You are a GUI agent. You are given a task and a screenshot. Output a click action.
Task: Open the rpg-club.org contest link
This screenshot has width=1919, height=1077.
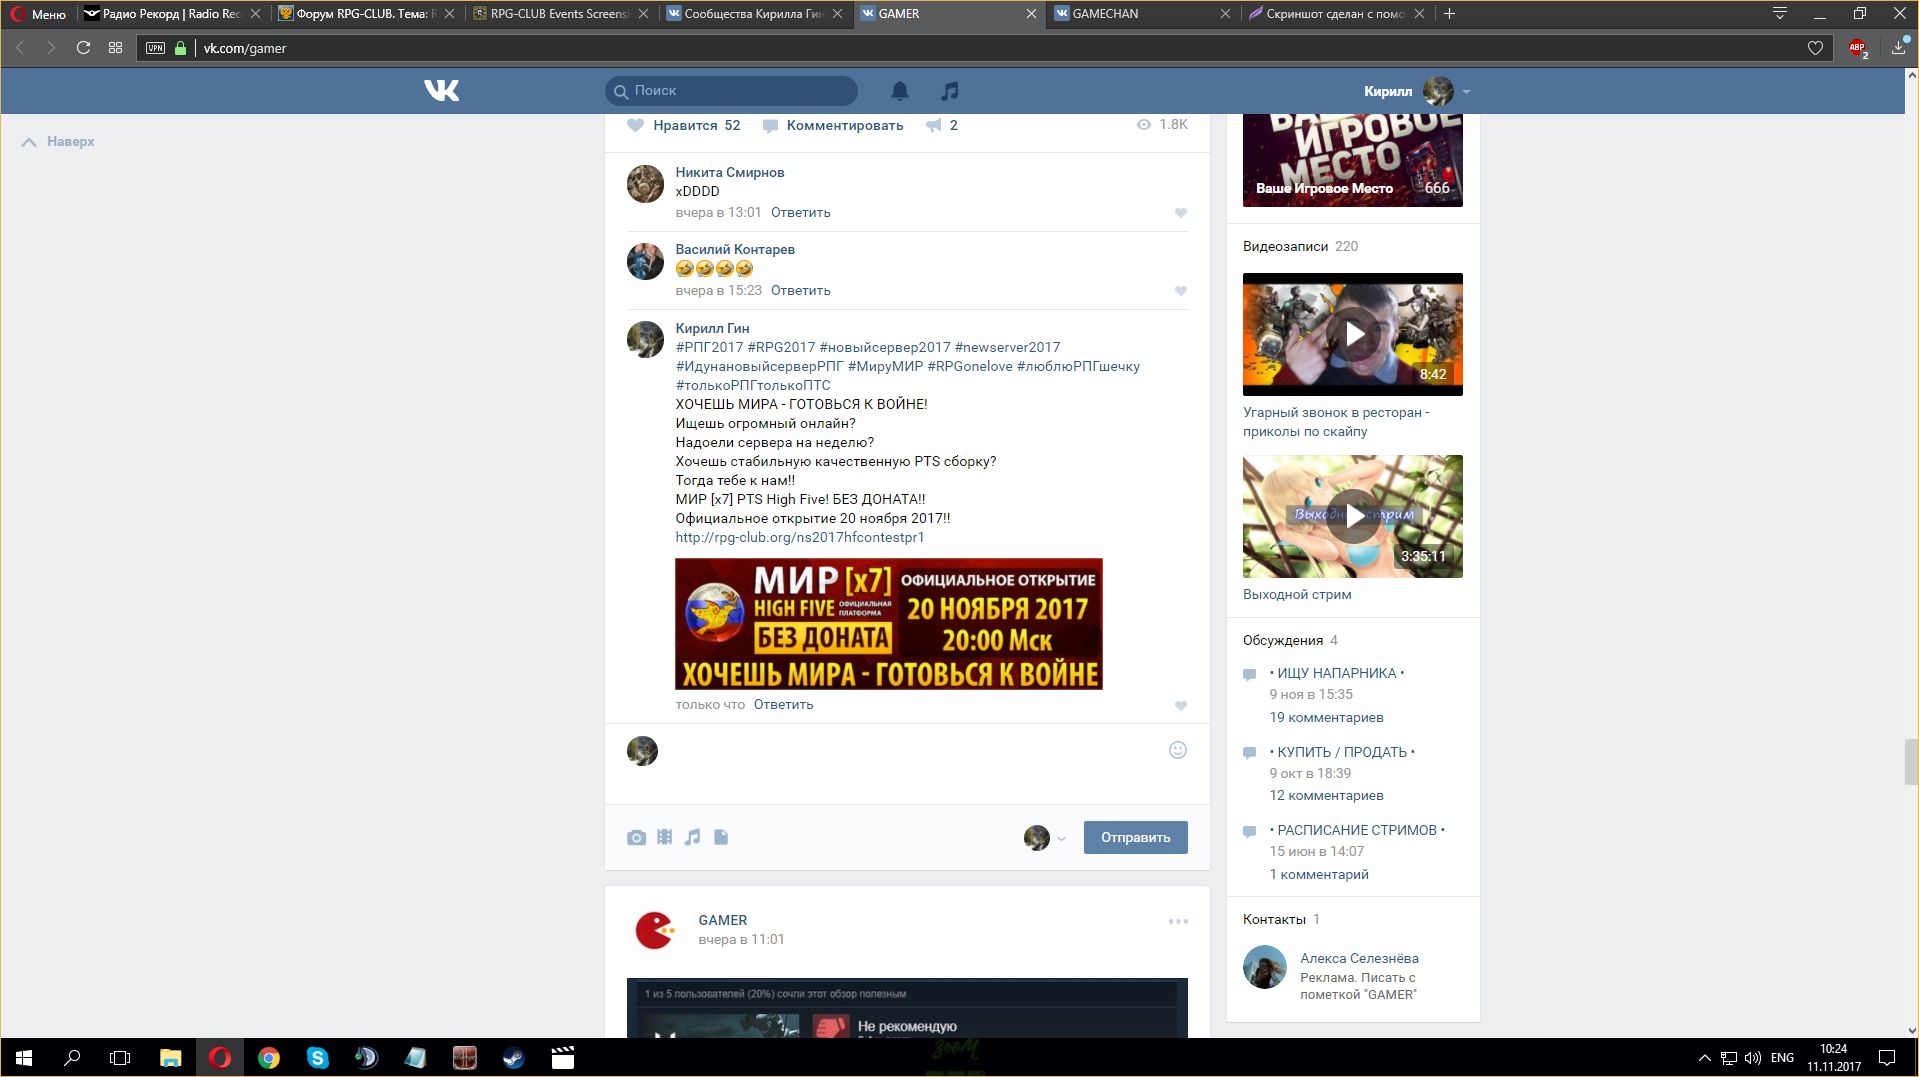pyautogui.click(x=800, y=538)
